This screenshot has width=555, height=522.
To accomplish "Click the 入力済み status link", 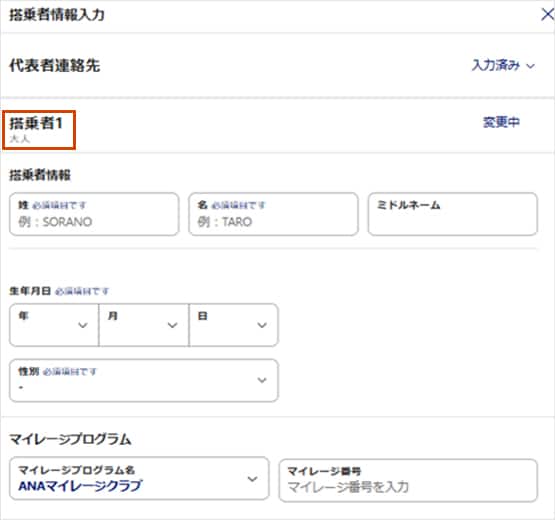I will click(496, 65).
